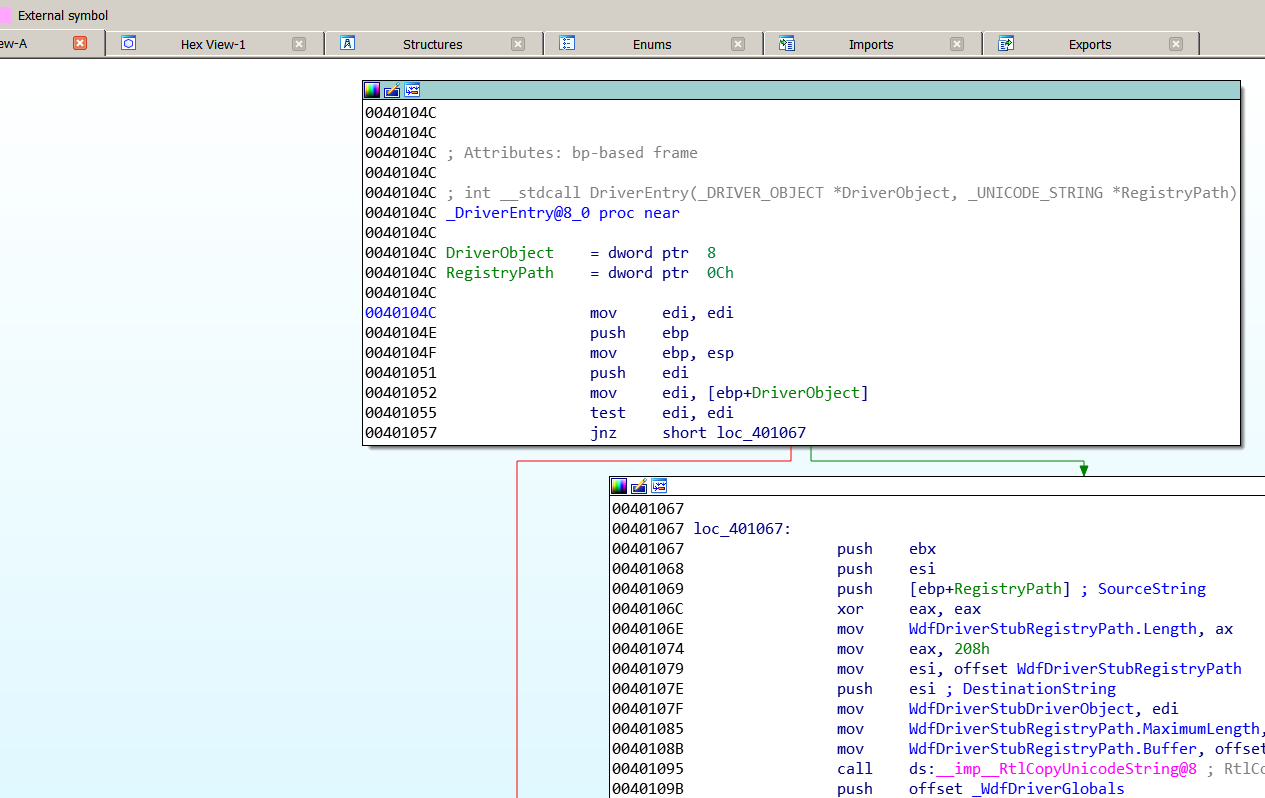Screen dimensions: 1265x798
Task: Open the Imports tab
Action: (870, 44)
